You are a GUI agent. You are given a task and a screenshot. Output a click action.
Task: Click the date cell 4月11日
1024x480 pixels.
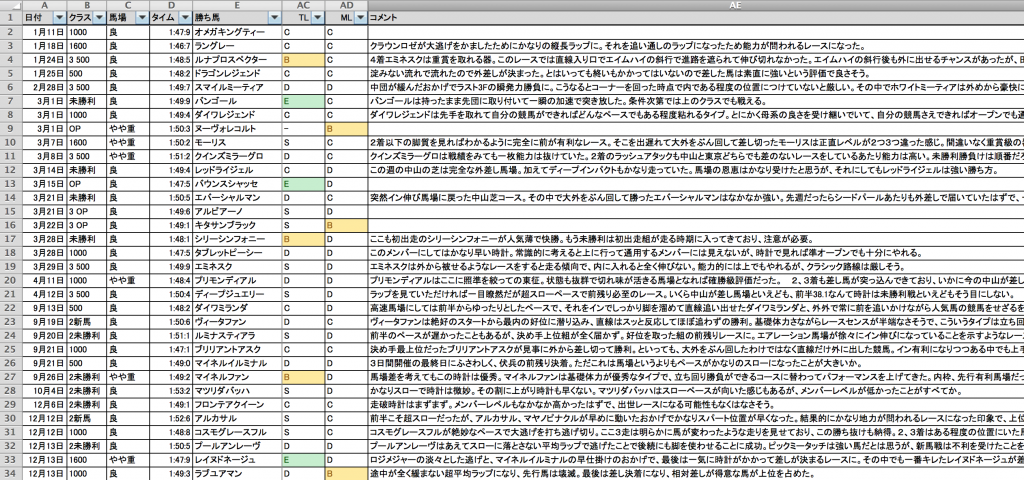pos(44,280)
